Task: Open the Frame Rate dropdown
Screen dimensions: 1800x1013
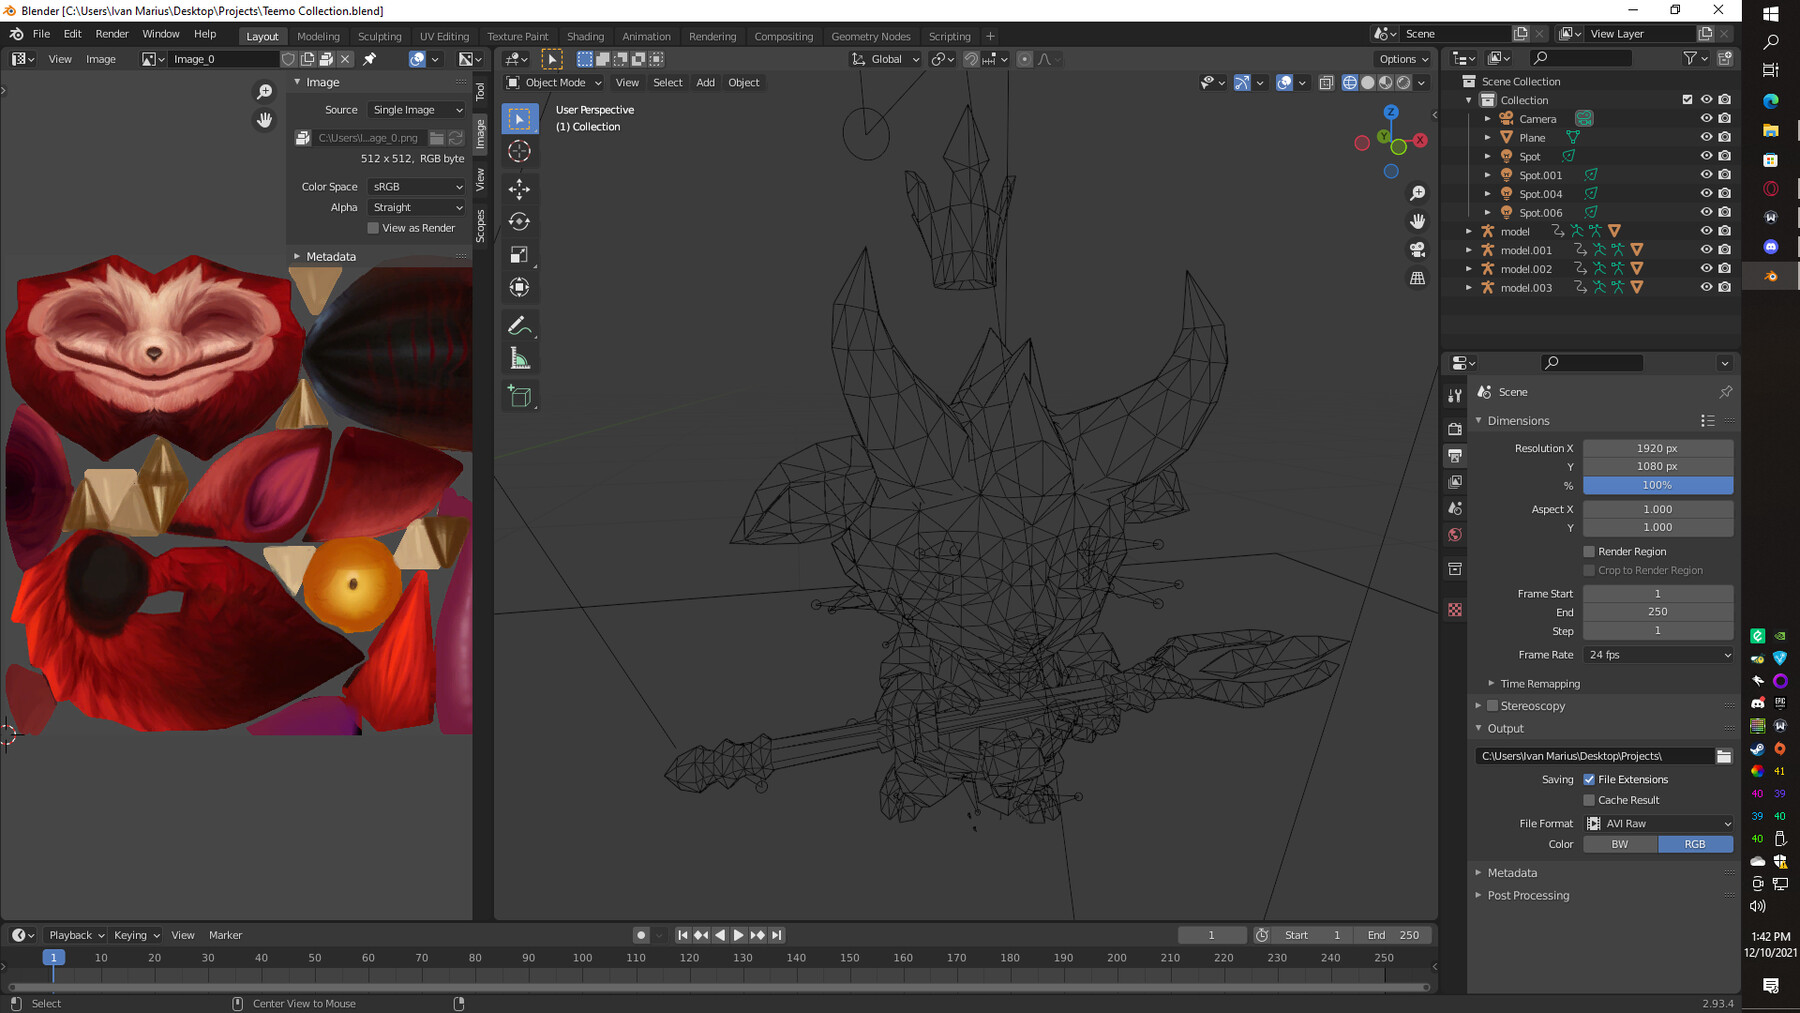Action: click(x=1658, y=655)
